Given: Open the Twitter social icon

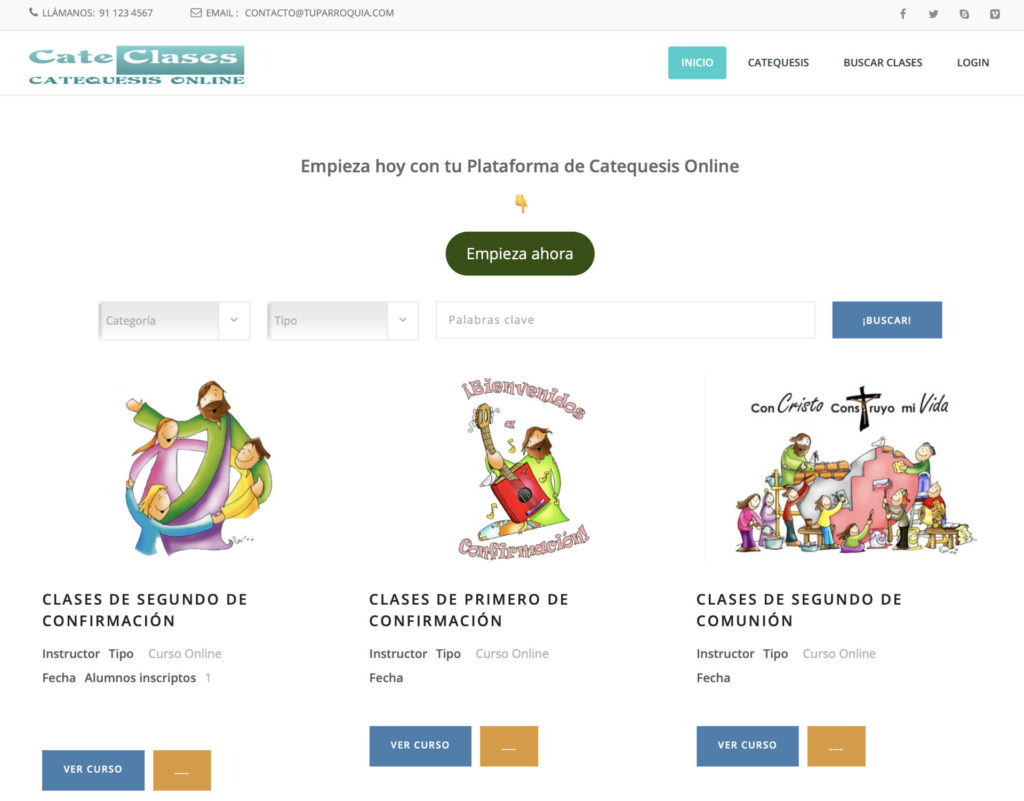Looking at the screenshot, I should 933,14.
